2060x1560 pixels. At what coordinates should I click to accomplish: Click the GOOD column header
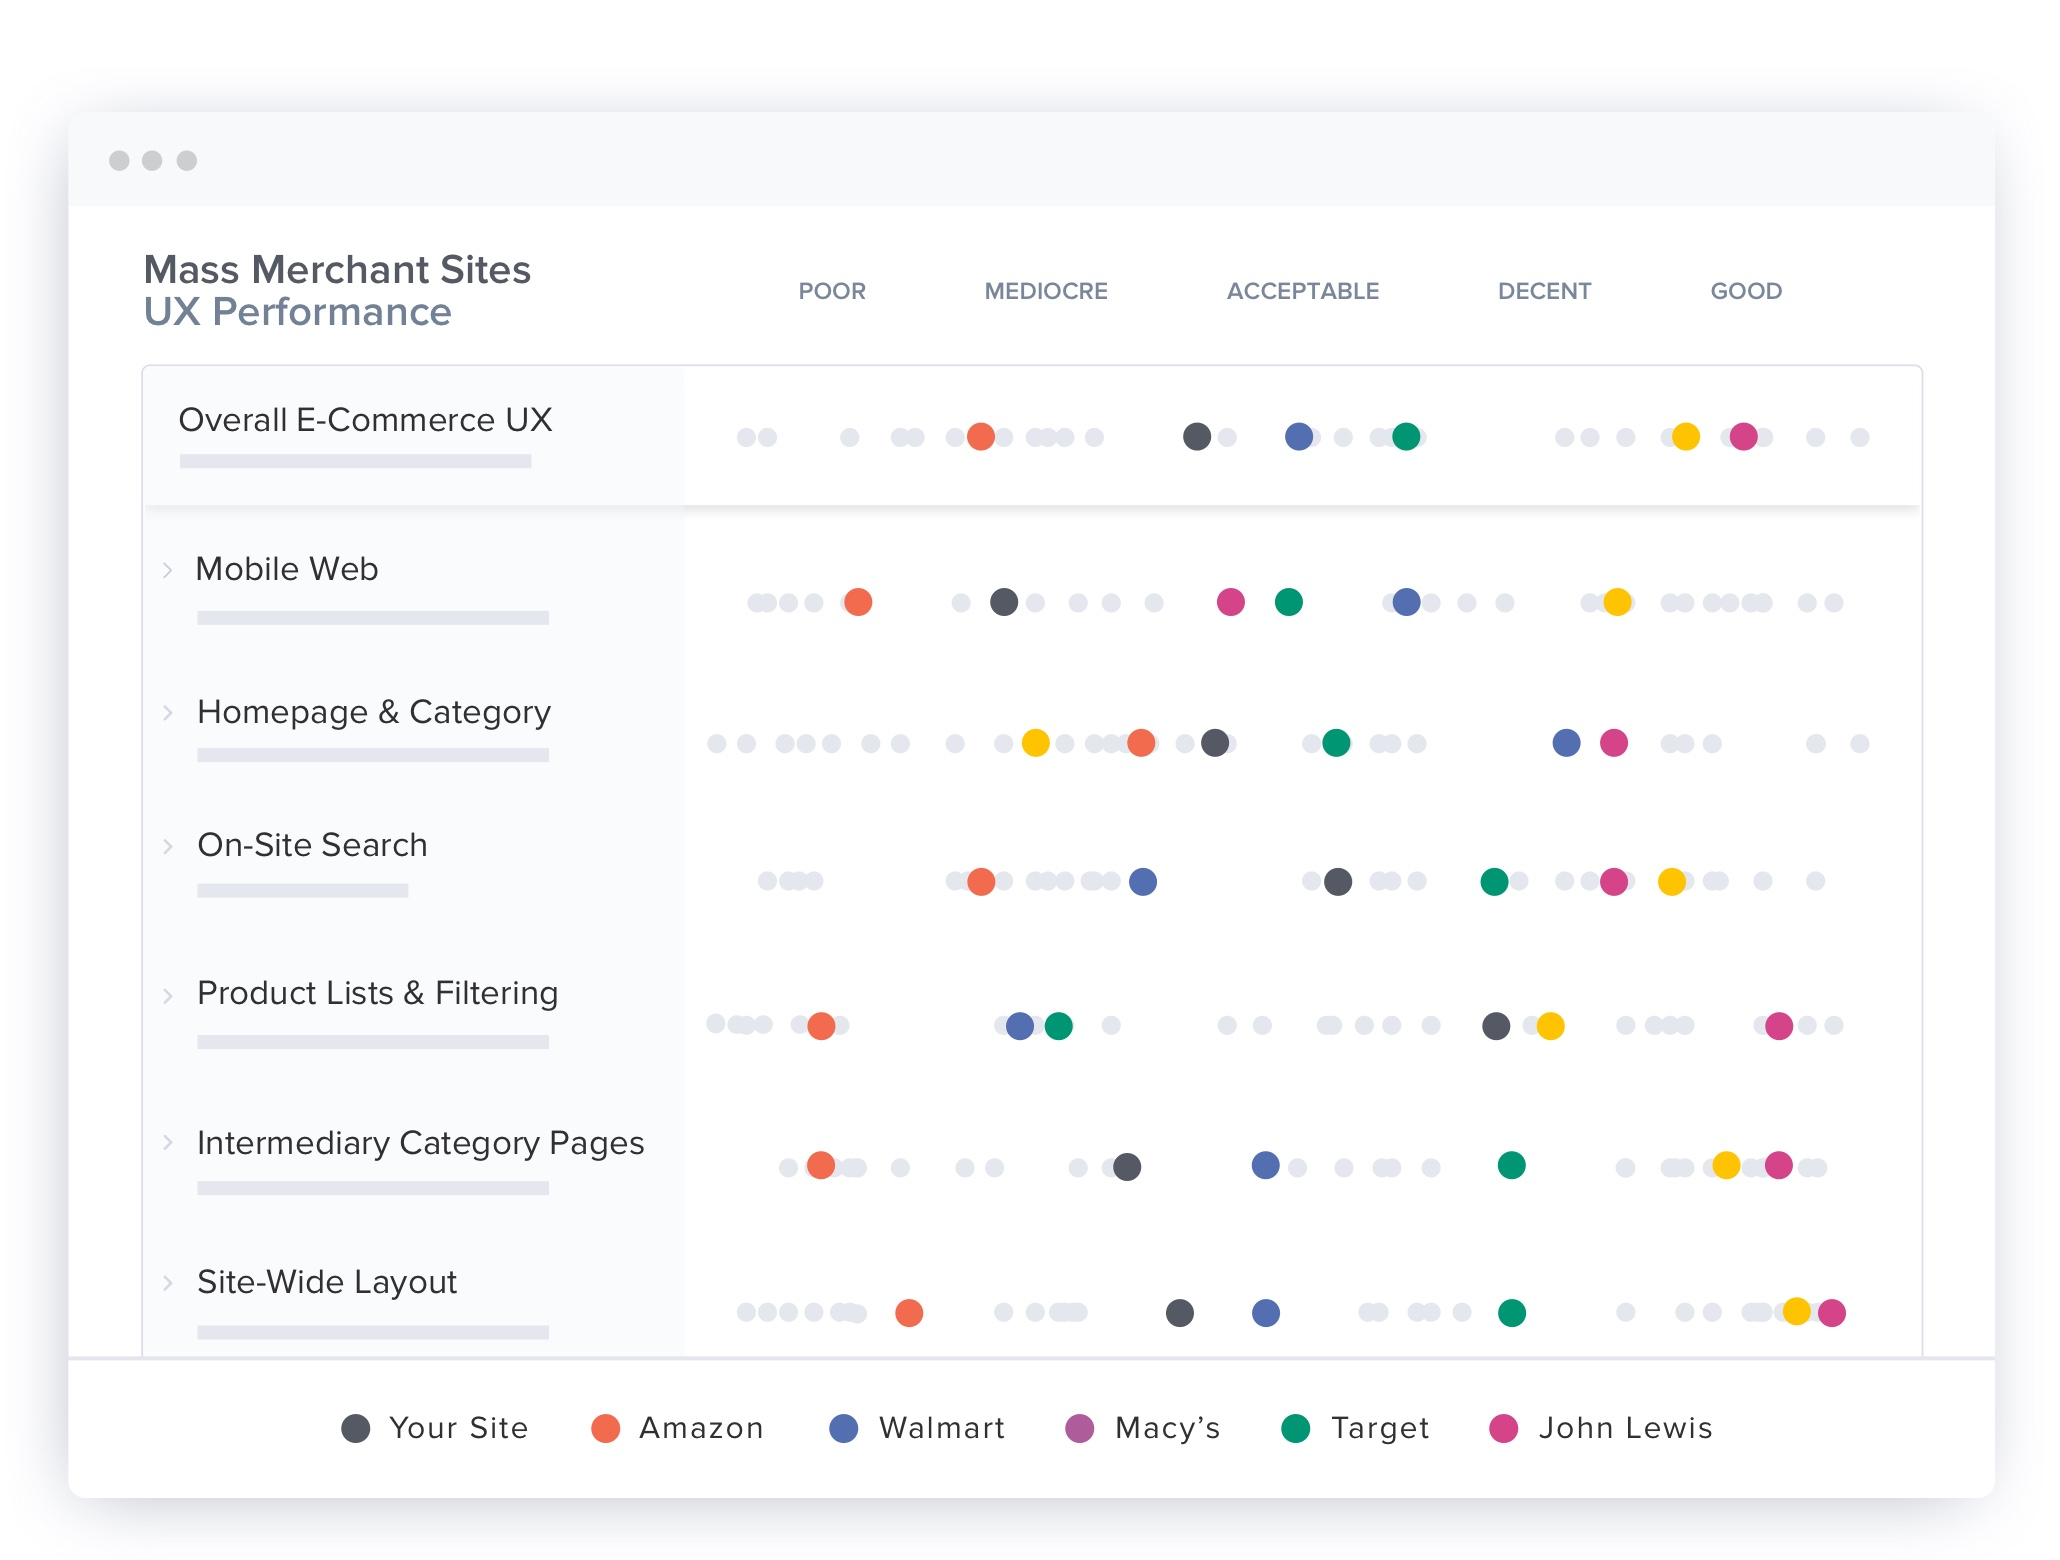coord(1746,291)
